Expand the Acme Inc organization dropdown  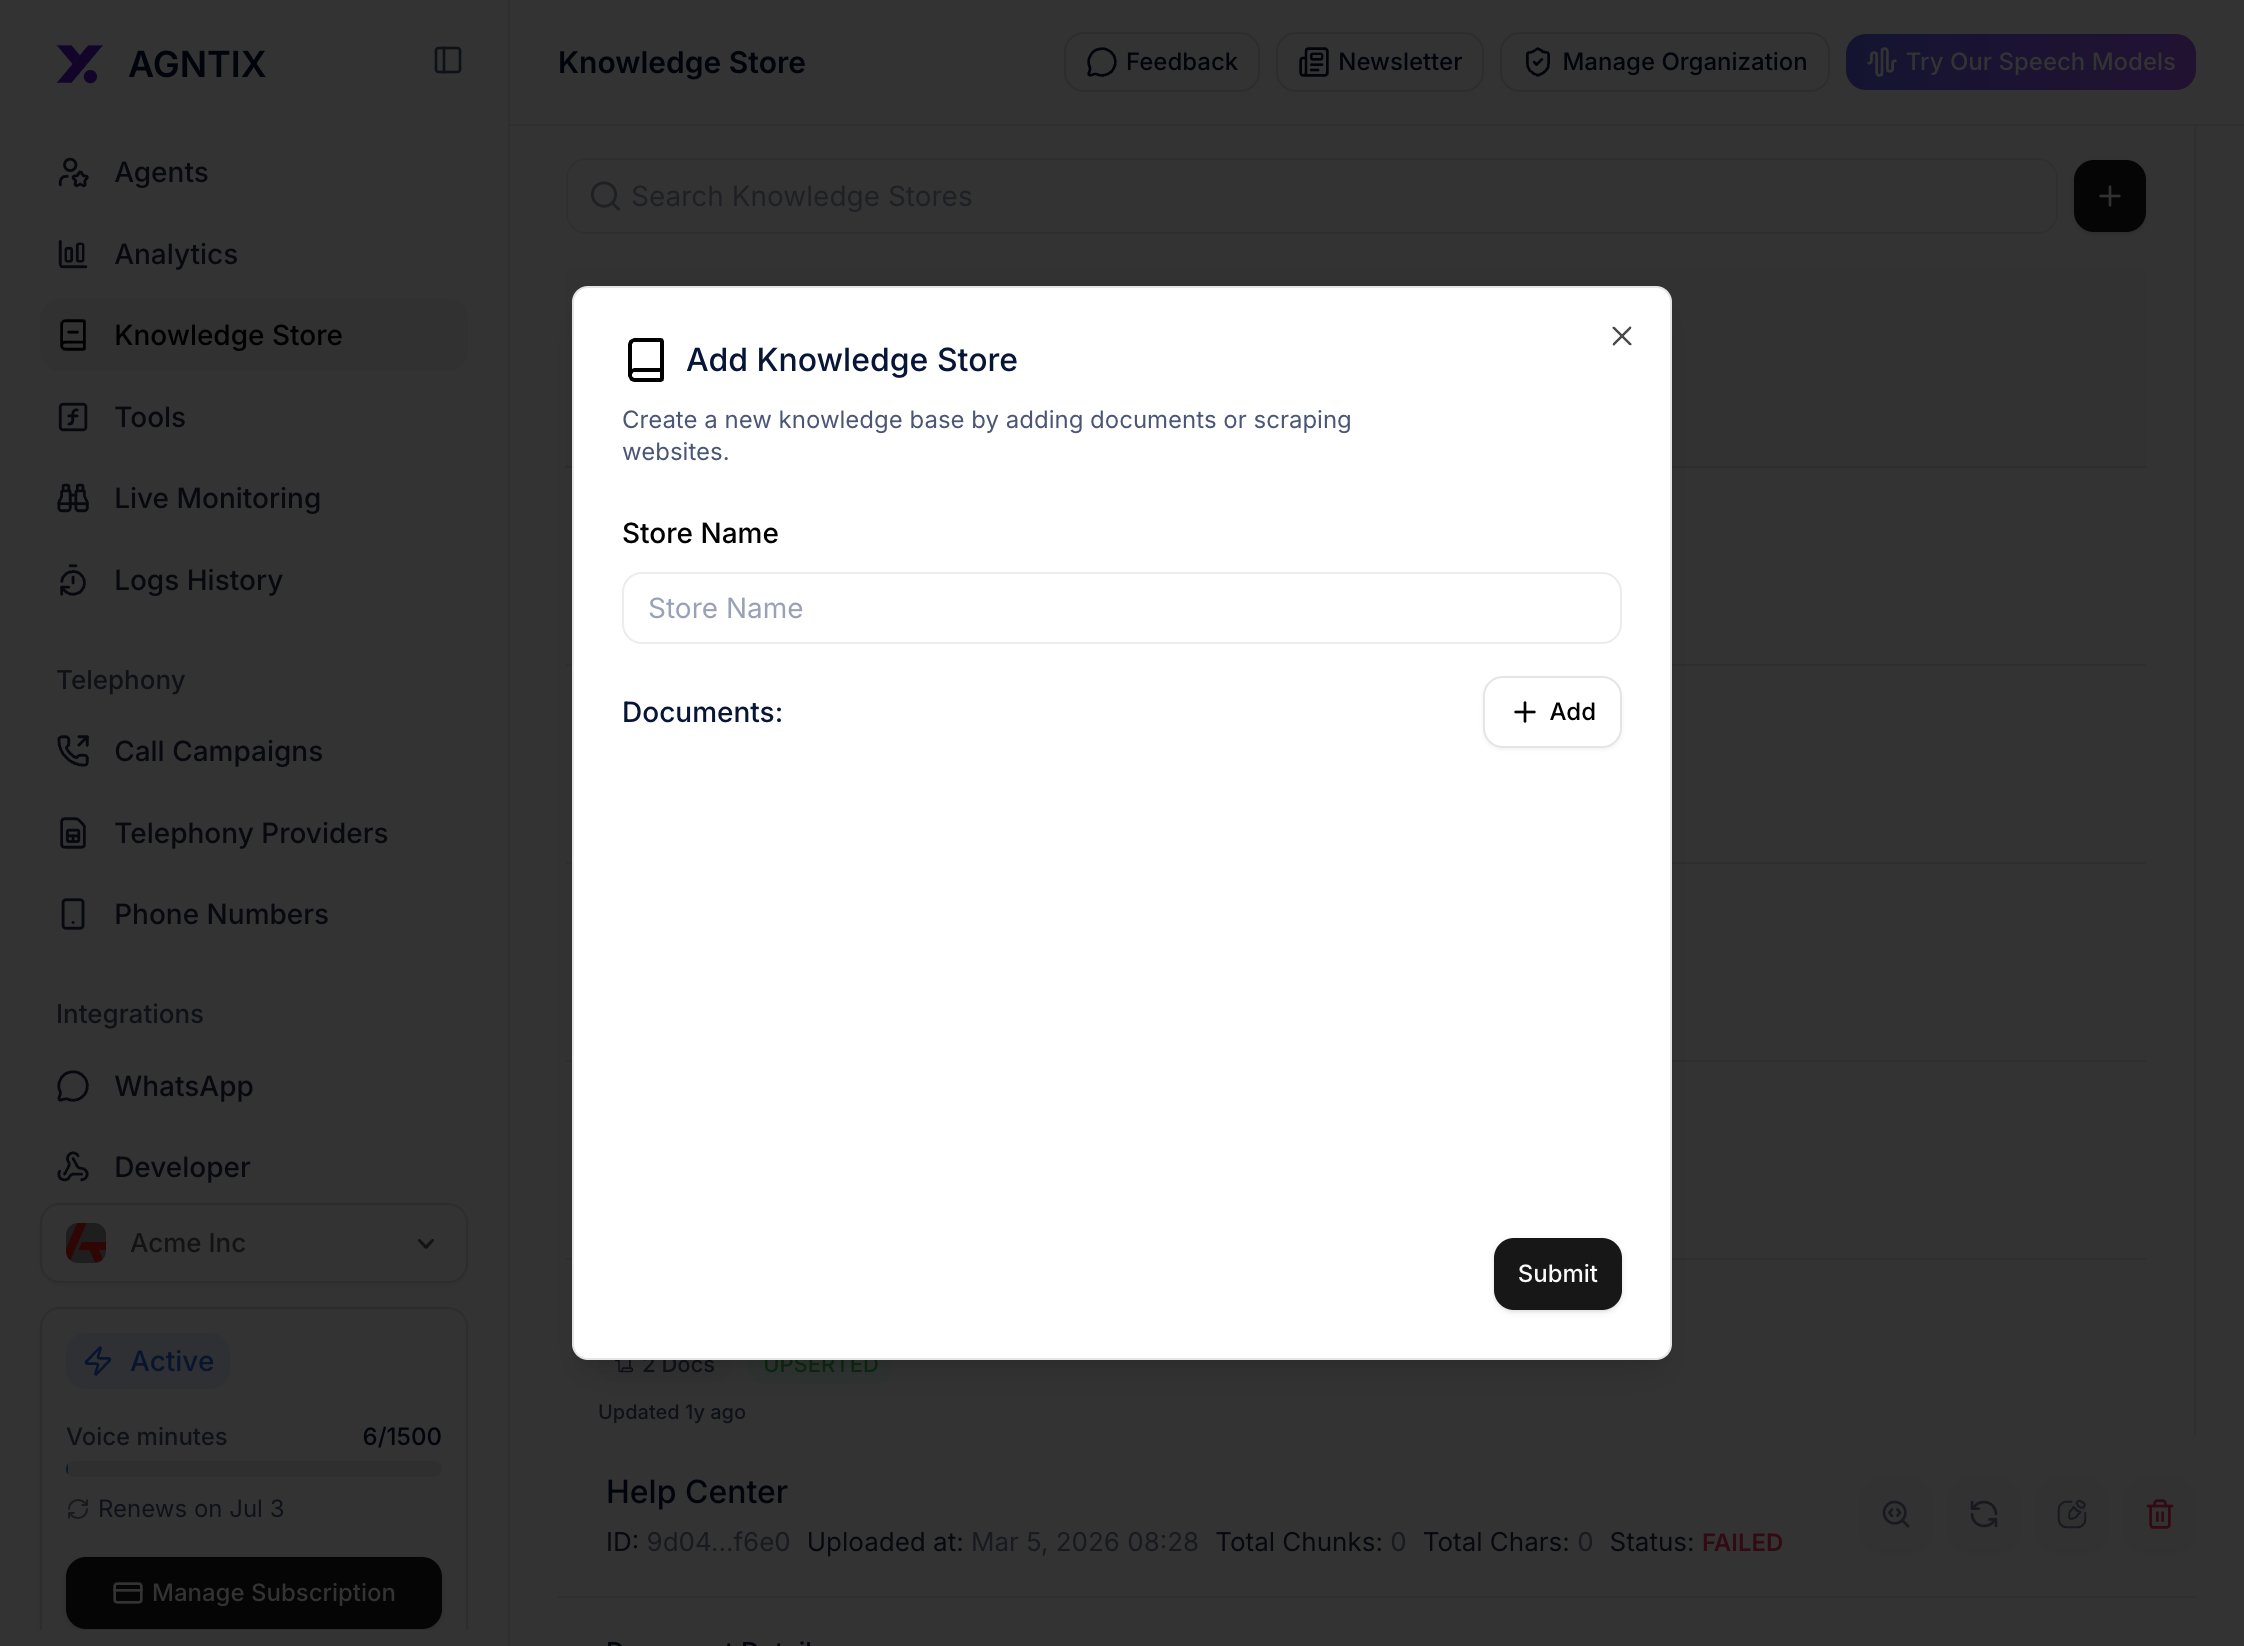point(253,1243)
